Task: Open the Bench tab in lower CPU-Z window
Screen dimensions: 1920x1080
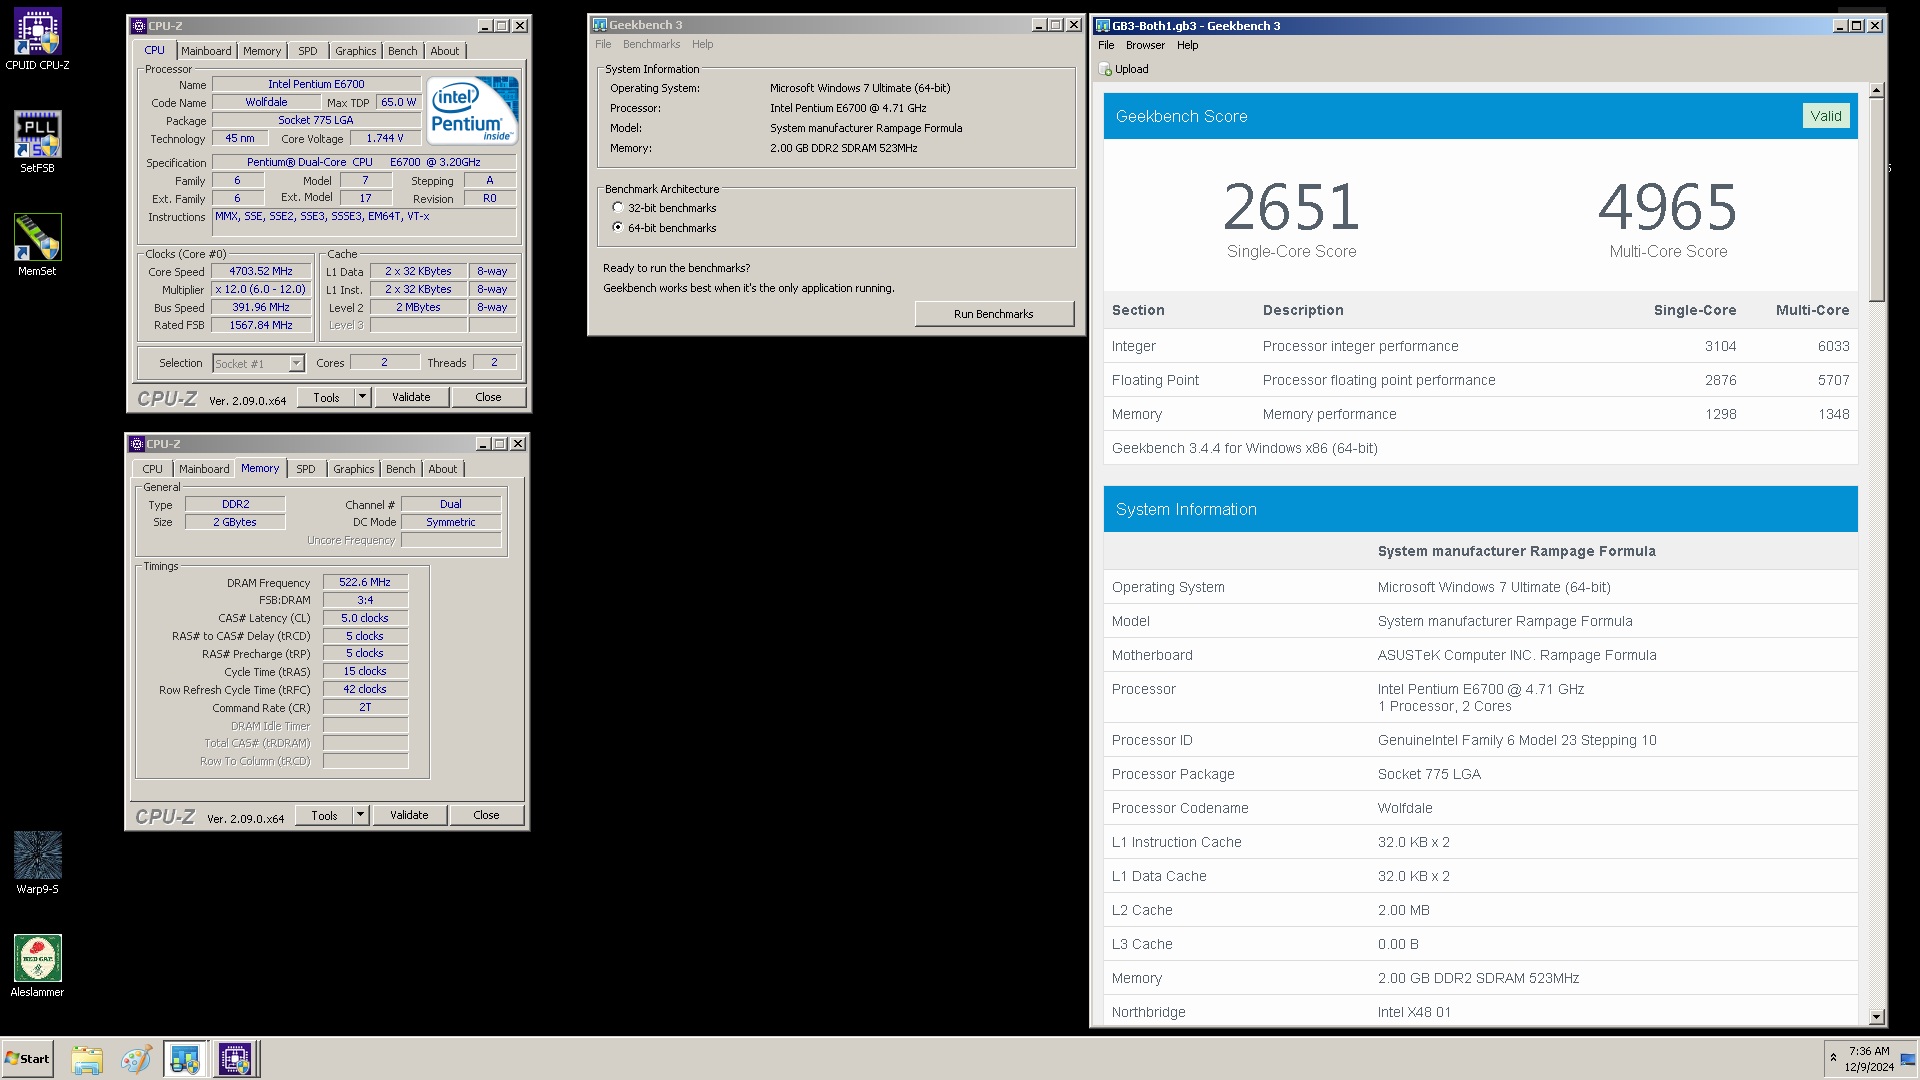Action: [401, 469]
